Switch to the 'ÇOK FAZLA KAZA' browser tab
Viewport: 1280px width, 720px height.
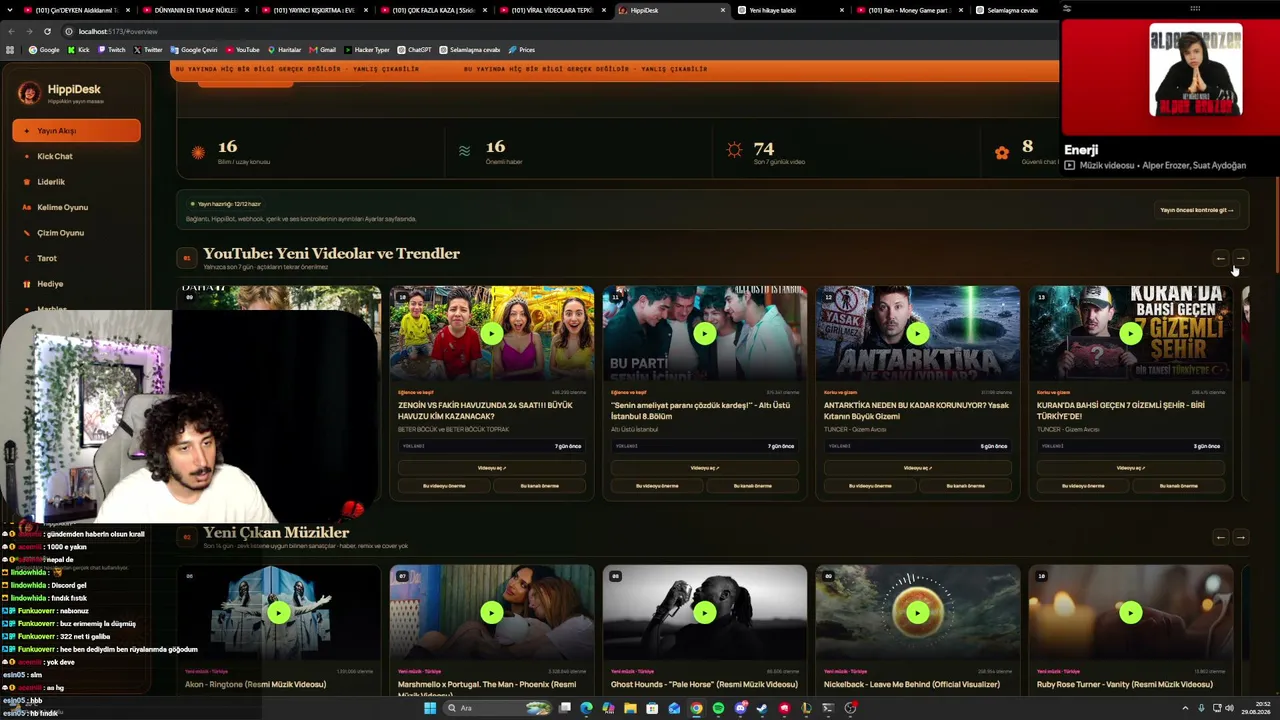pyautogui.click(x=433, y=10)
